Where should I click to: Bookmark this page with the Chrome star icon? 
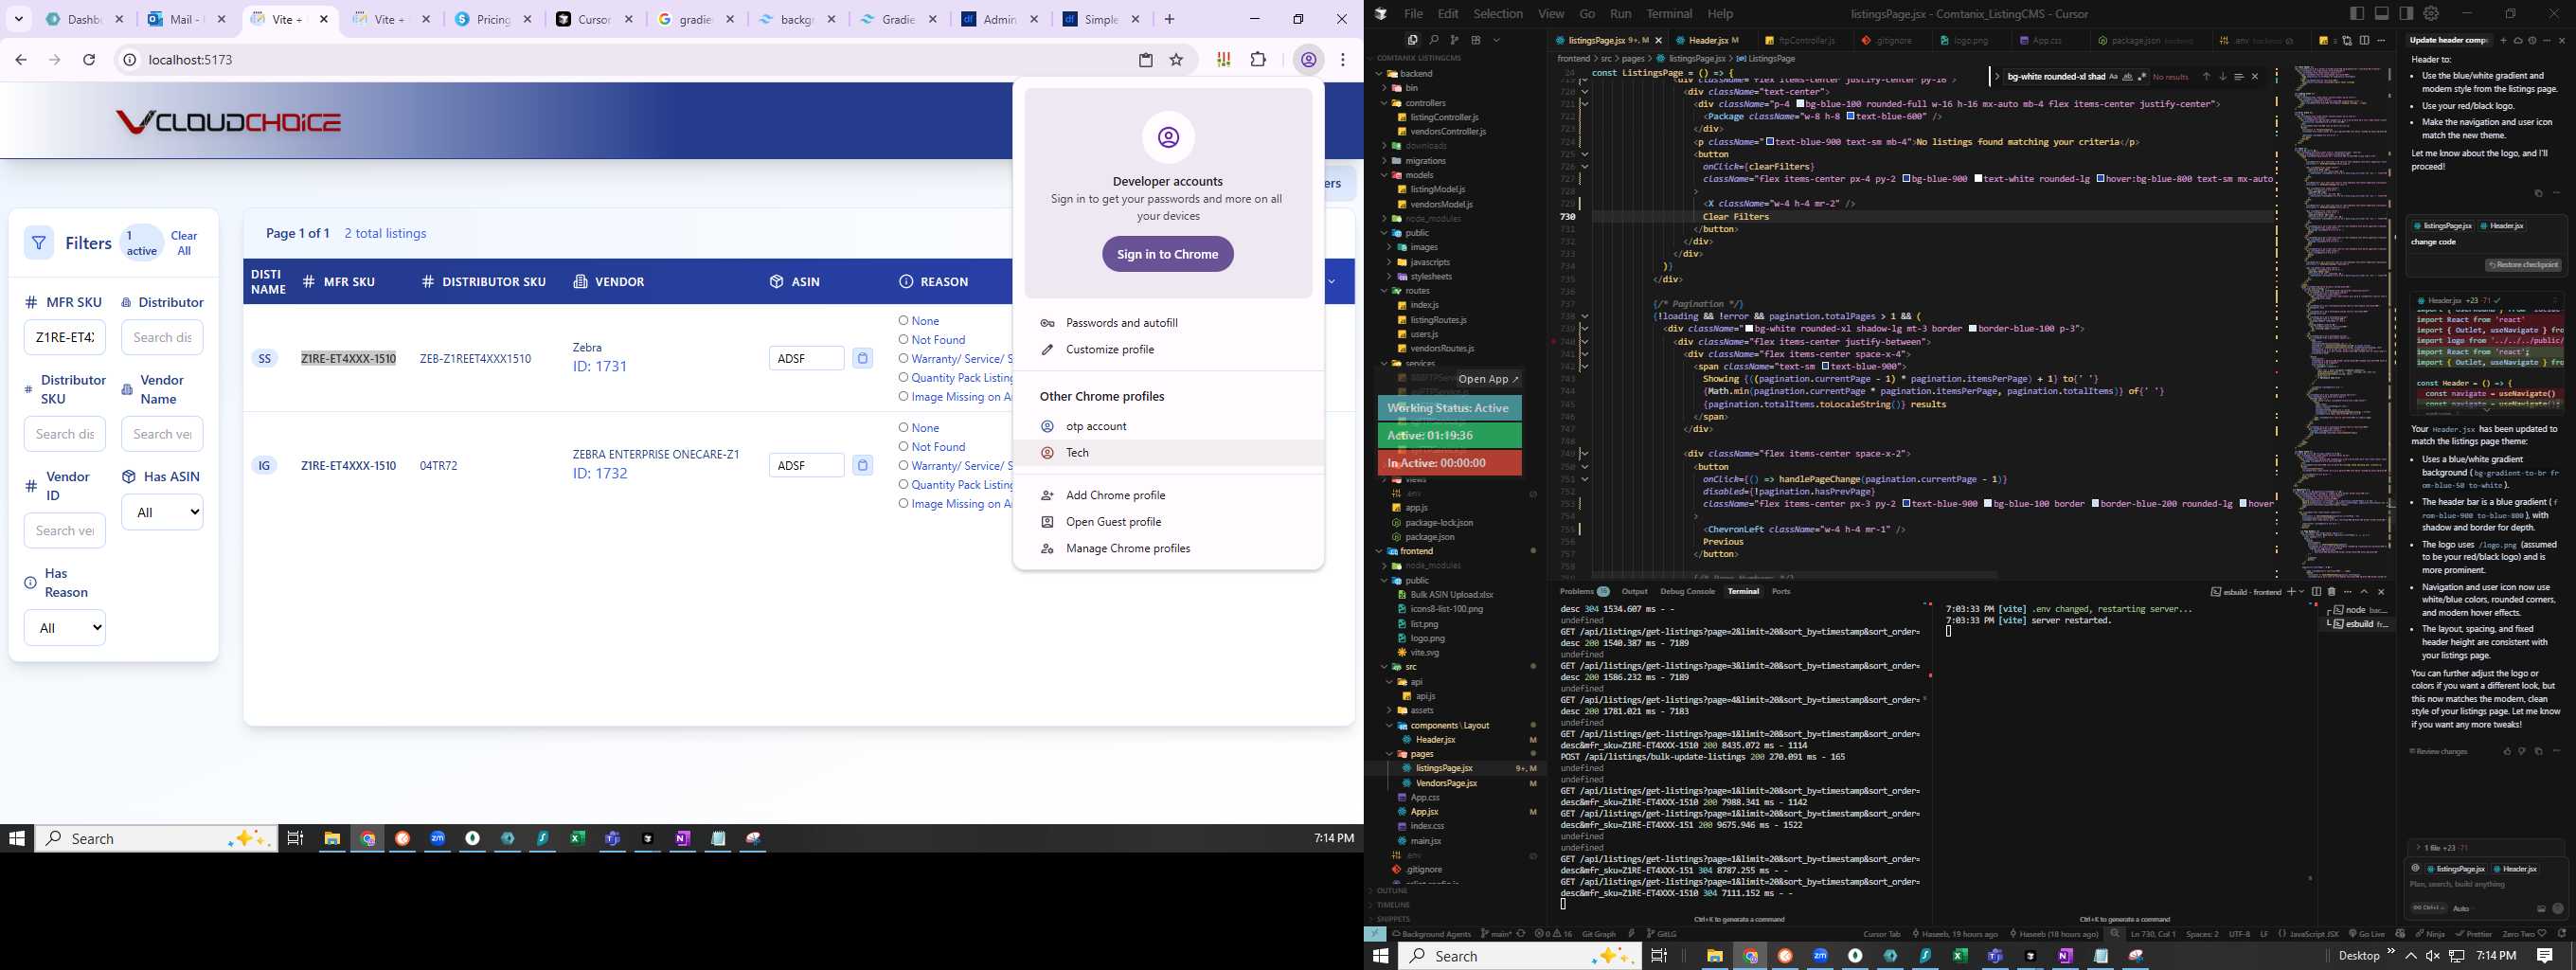(1176, 60)
